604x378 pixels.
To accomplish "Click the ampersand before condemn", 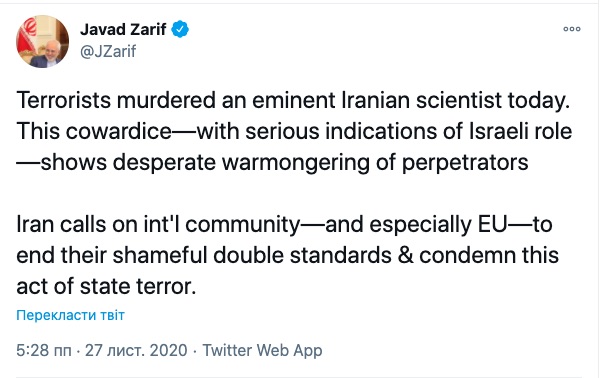I will pyautogui.click(x=405, y=255).
